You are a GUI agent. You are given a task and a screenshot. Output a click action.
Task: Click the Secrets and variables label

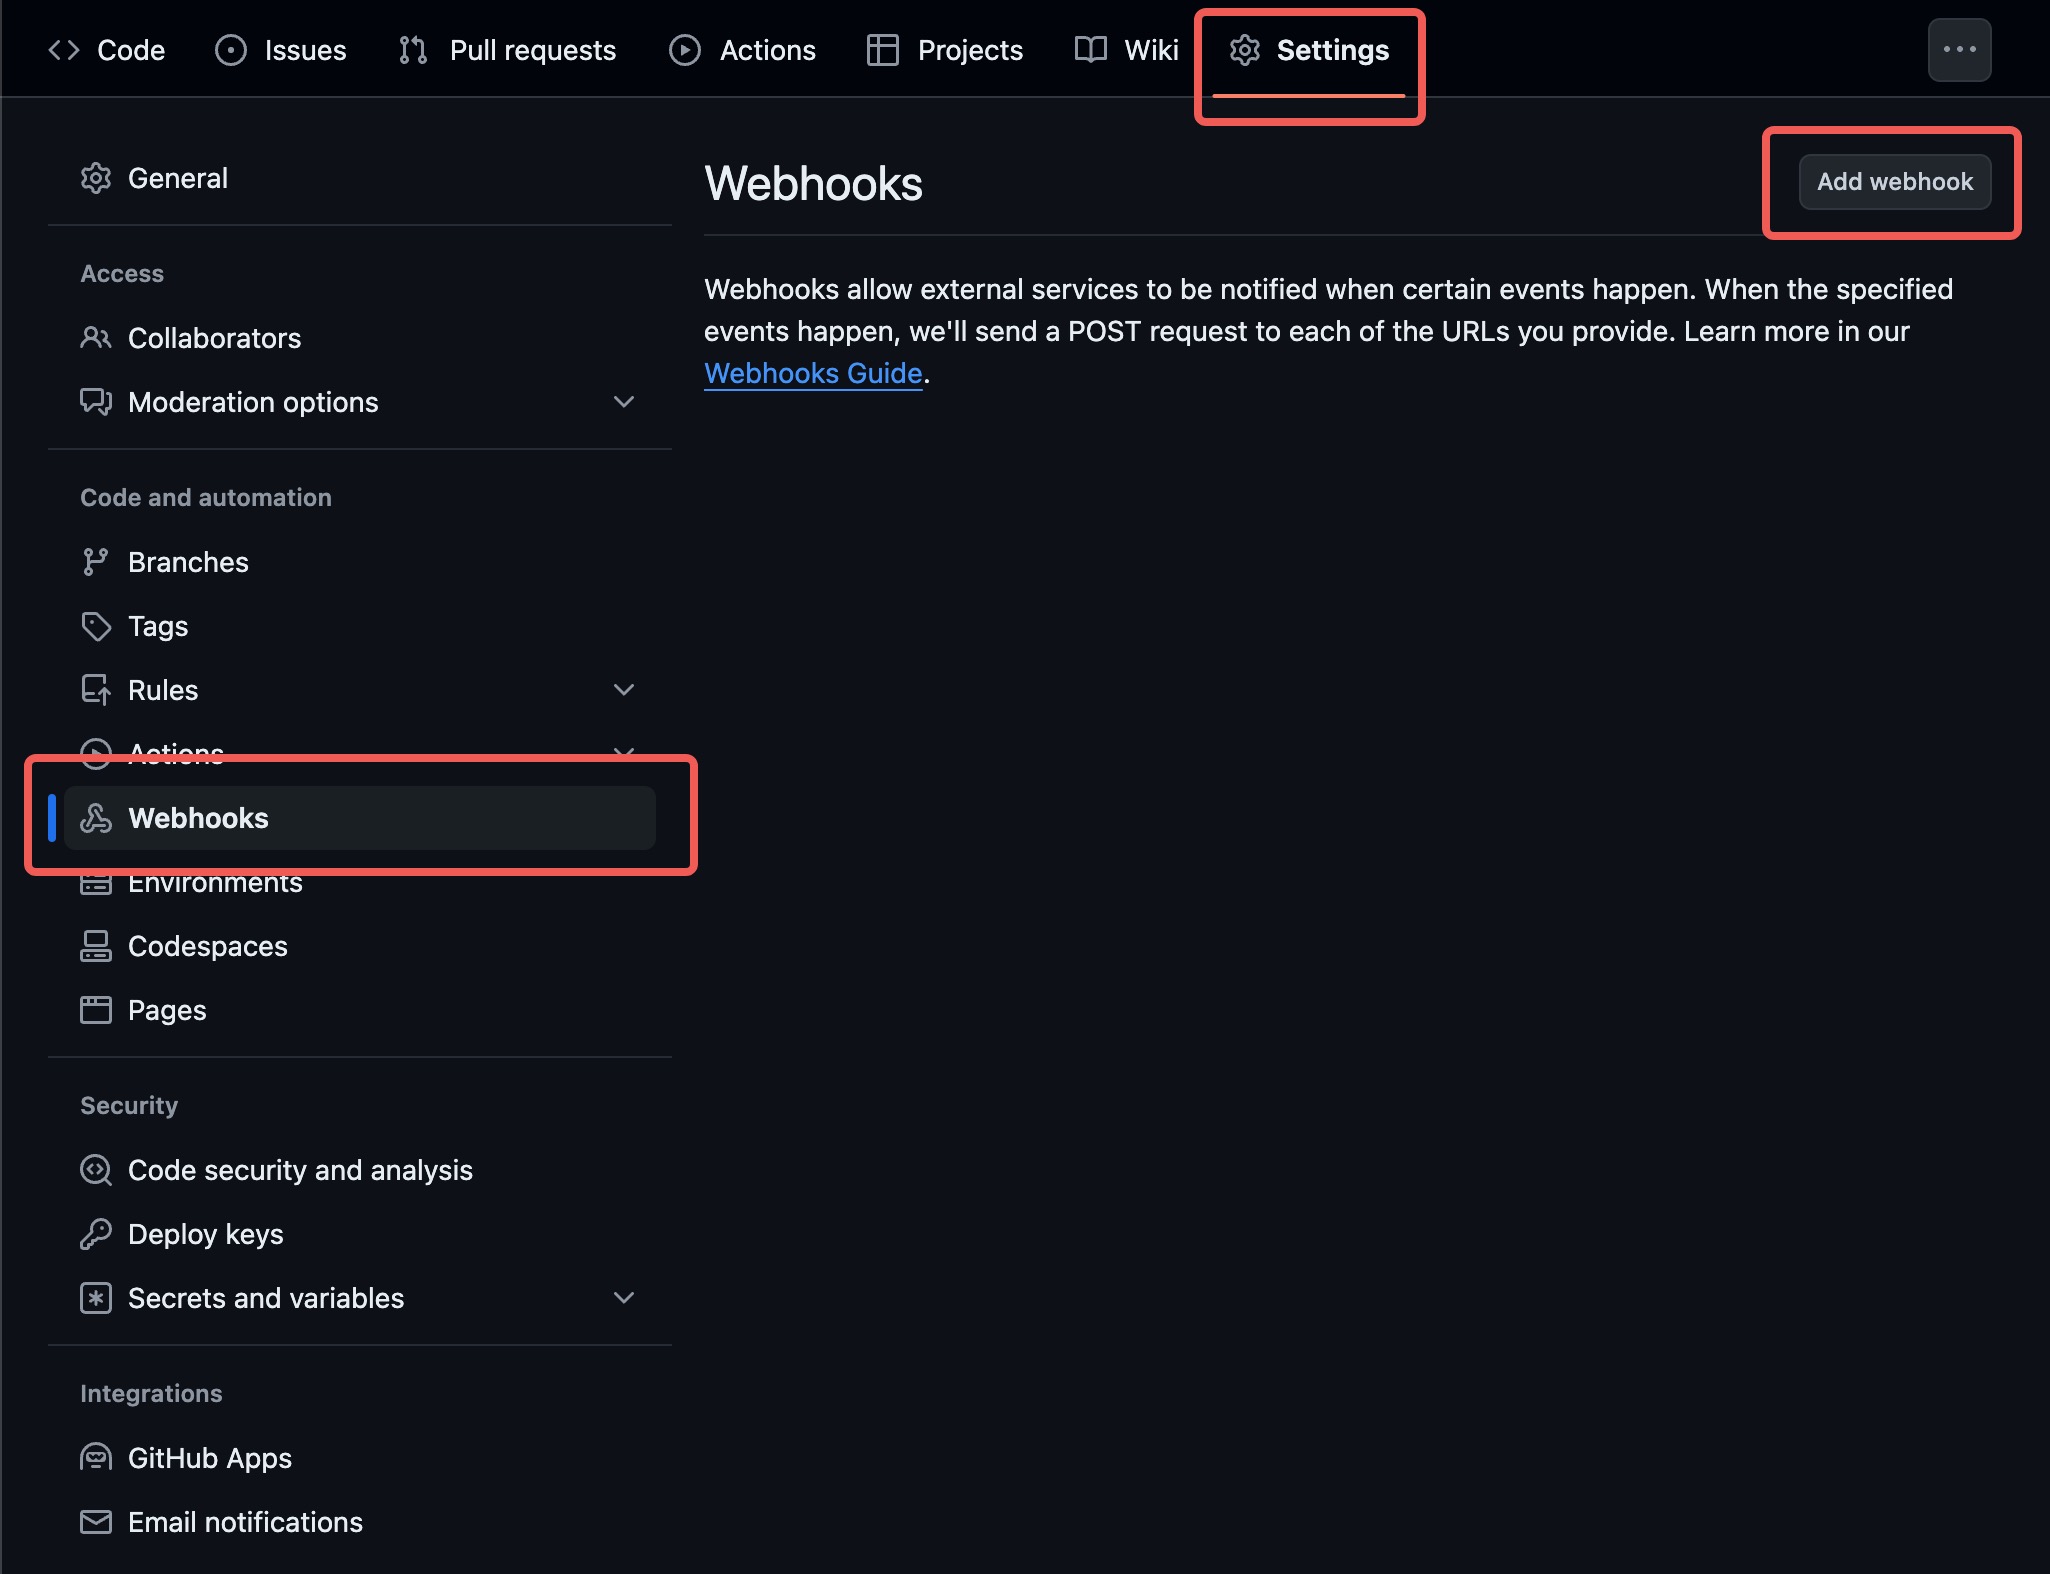(266, 1298)
